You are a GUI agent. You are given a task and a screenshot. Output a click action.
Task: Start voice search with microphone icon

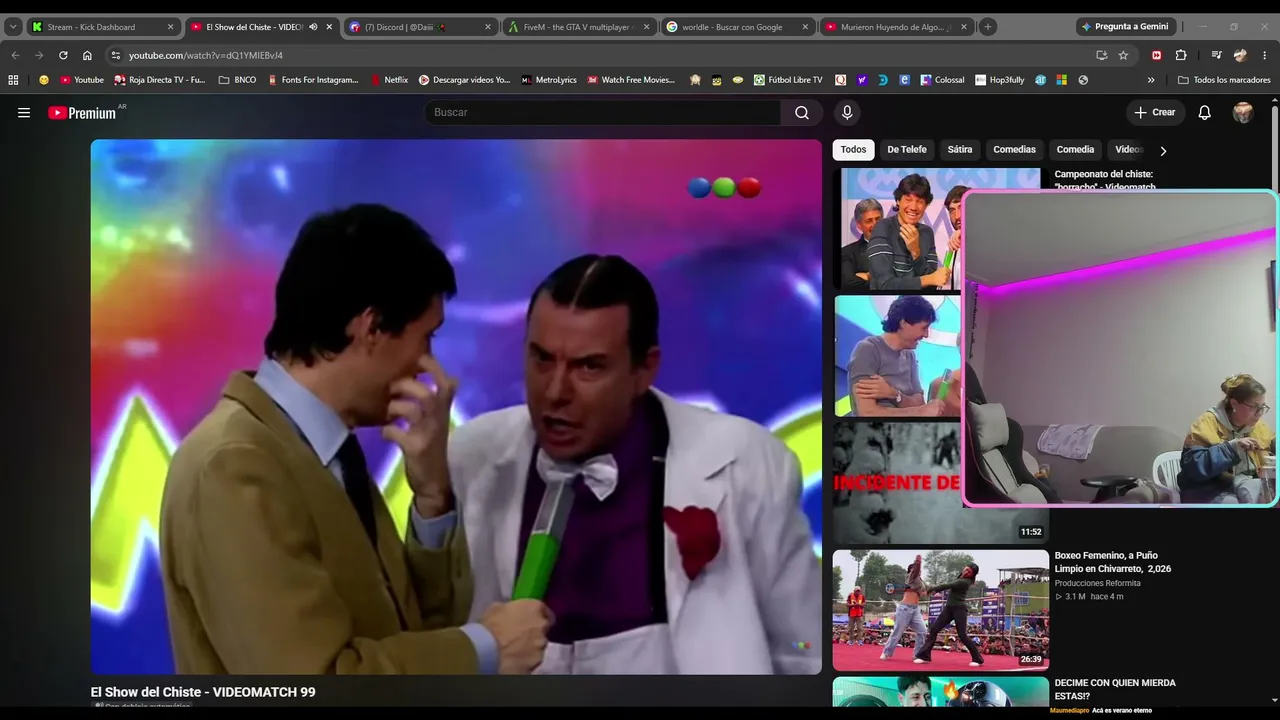point(847,113)
